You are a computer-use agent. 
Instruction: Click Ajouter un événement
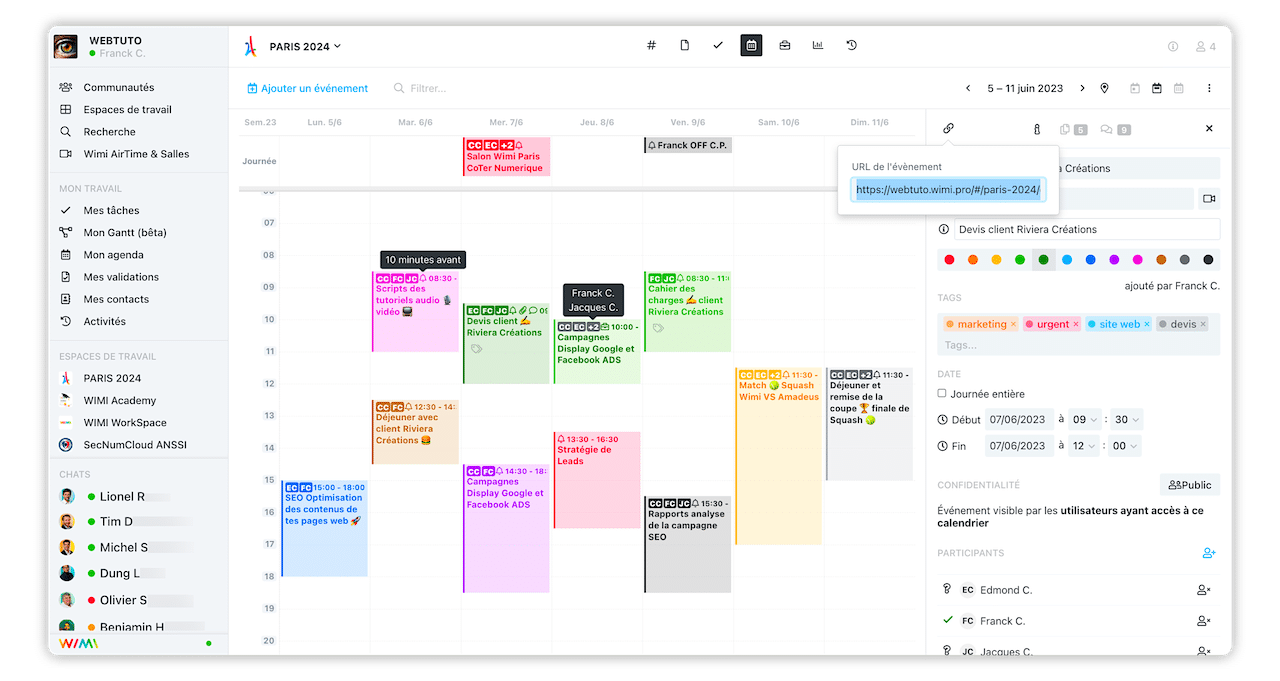[308, 88]
